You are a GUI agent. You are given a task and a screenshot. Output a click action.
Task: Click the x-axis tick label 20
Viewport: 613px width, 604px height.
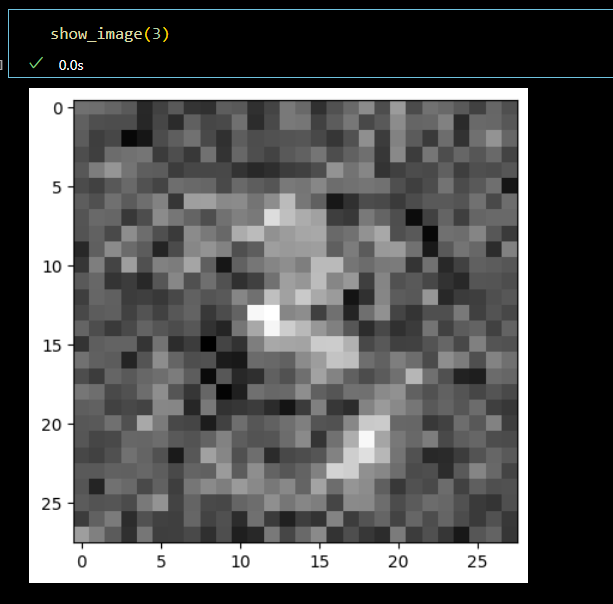(x=398, y=562)
